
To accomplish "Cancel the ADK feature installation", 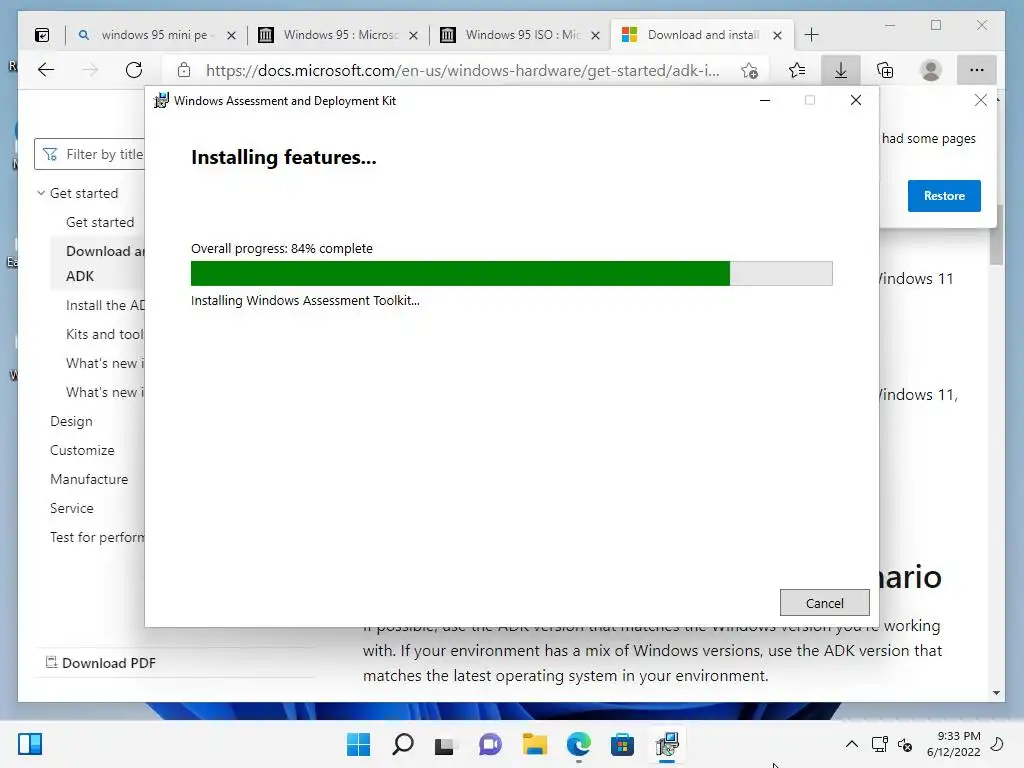I will 824,603.
